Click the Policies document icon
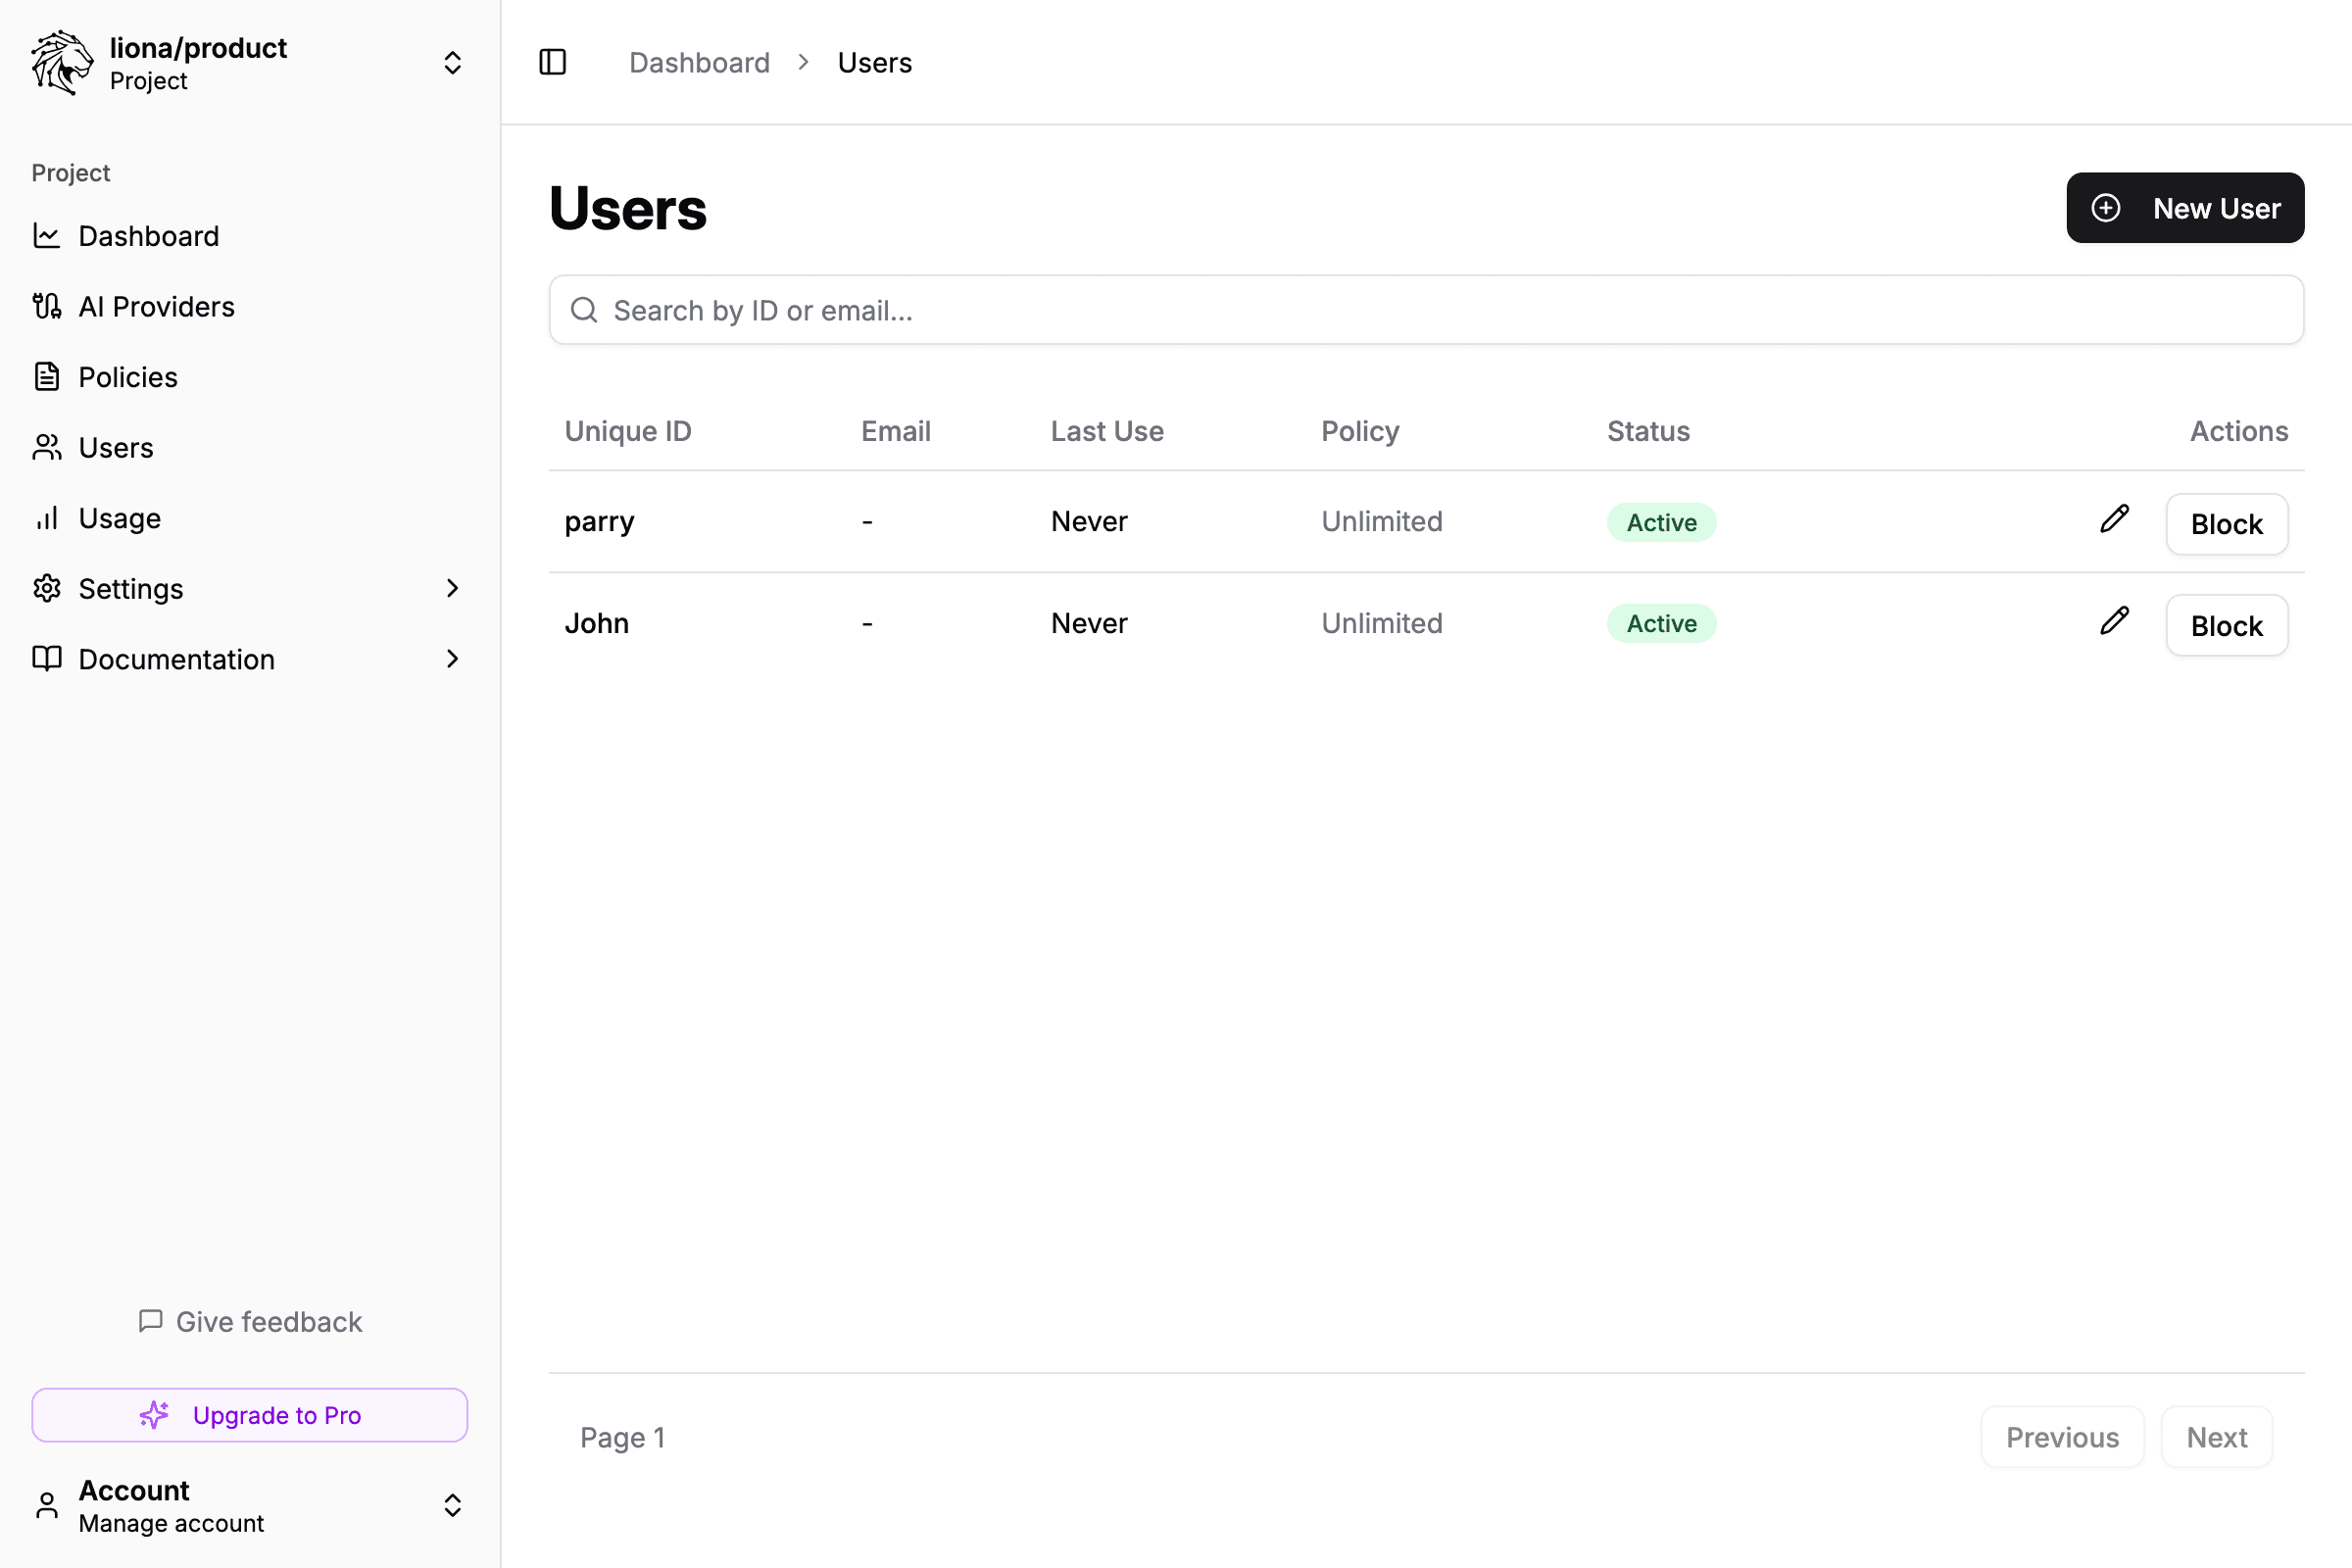 (47, 377)
